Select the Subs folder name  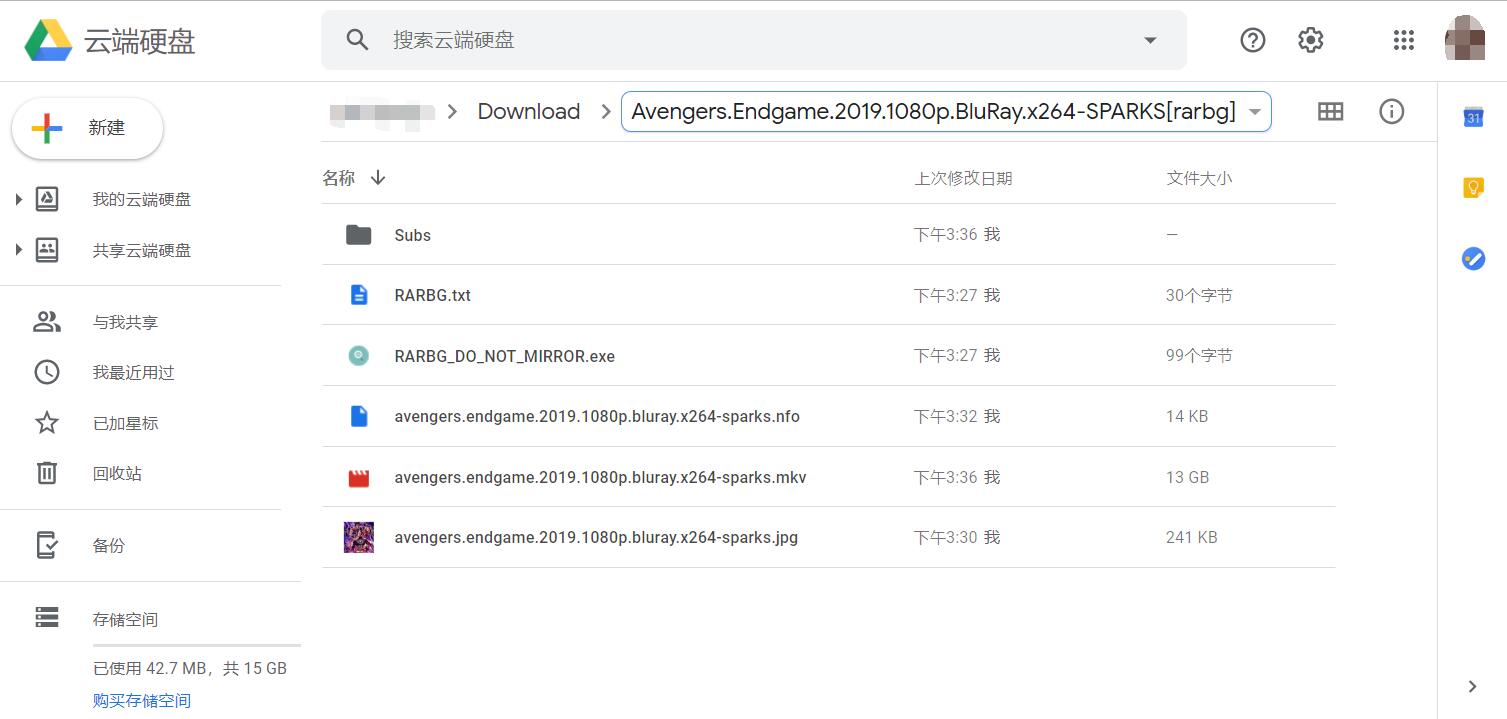pos(413,235)
